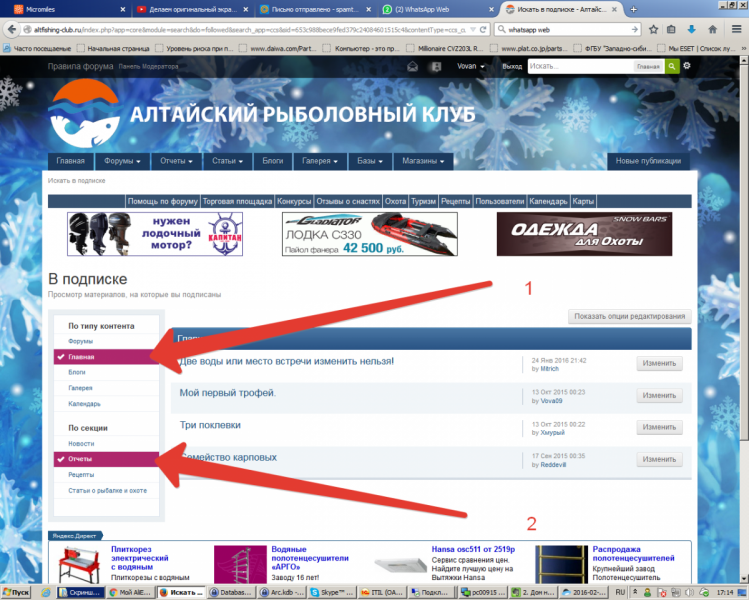Expand the Статьи navigation dropdown

coord(227,161)
